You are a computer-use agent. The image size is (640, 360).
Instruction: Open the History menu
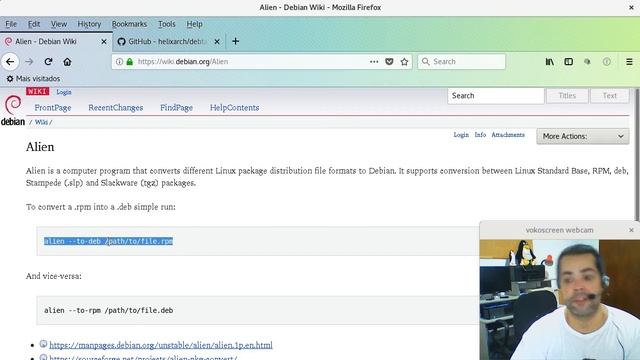pos(89,24)
